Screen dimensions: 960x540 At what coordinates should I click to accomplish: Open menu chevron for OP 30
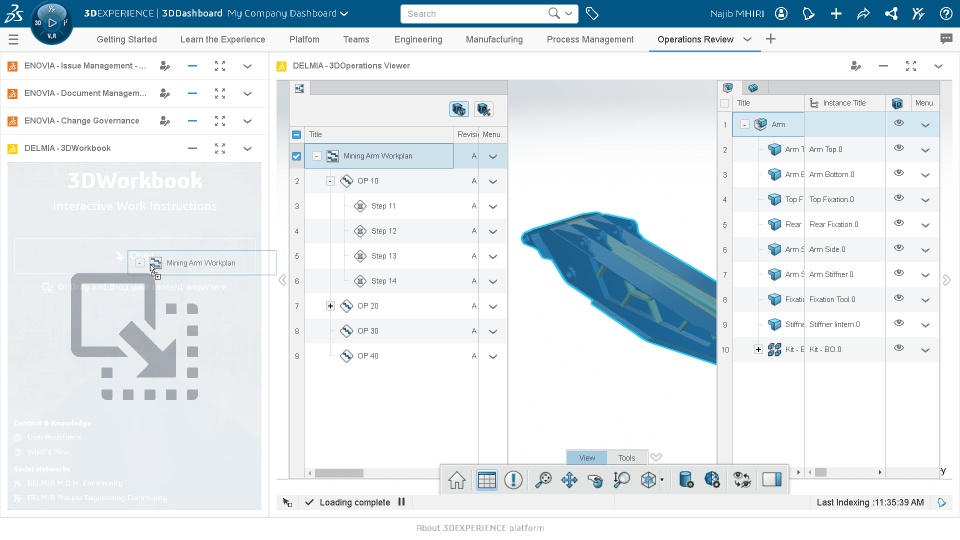493,332
